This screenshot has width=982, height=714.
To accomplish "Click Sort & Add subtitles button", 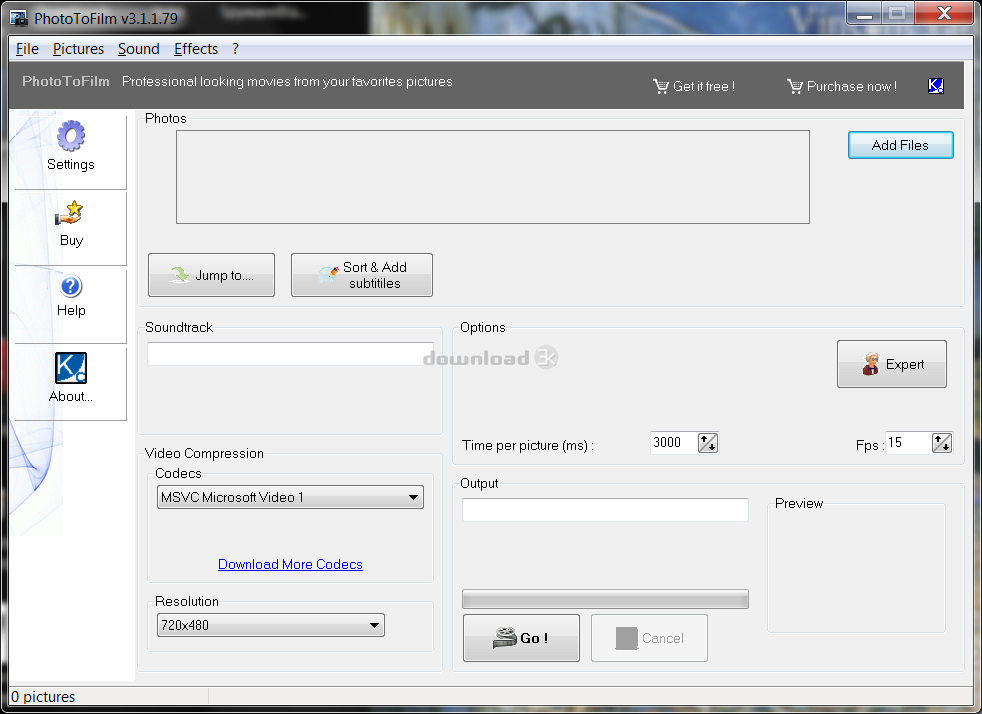I will point(361,275).
